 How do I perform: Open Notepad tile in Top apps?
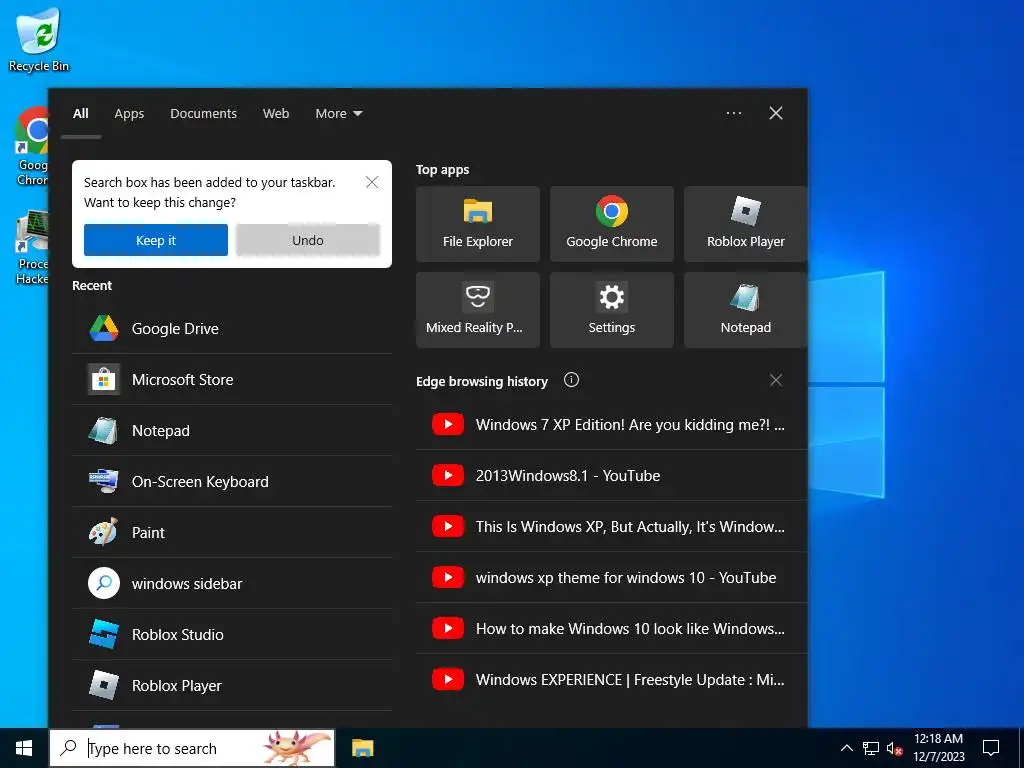745,310
